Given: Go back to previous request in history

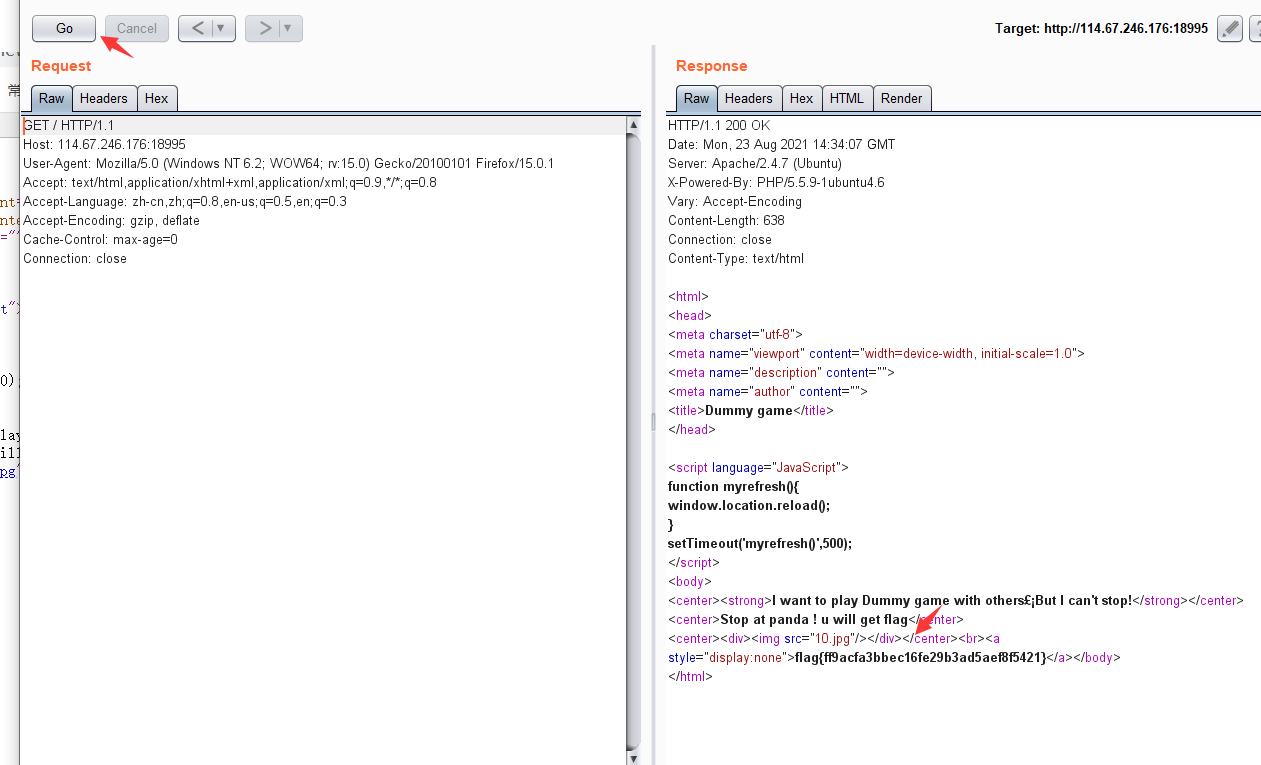Looking at the screenshot, I should (x=197, y=28).
